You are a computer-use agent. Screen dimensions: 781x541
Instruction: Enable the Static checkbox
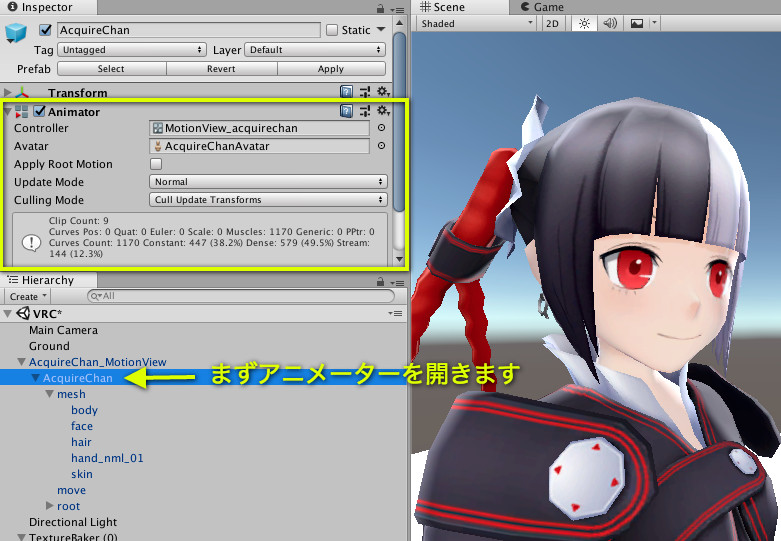point(332,30)
